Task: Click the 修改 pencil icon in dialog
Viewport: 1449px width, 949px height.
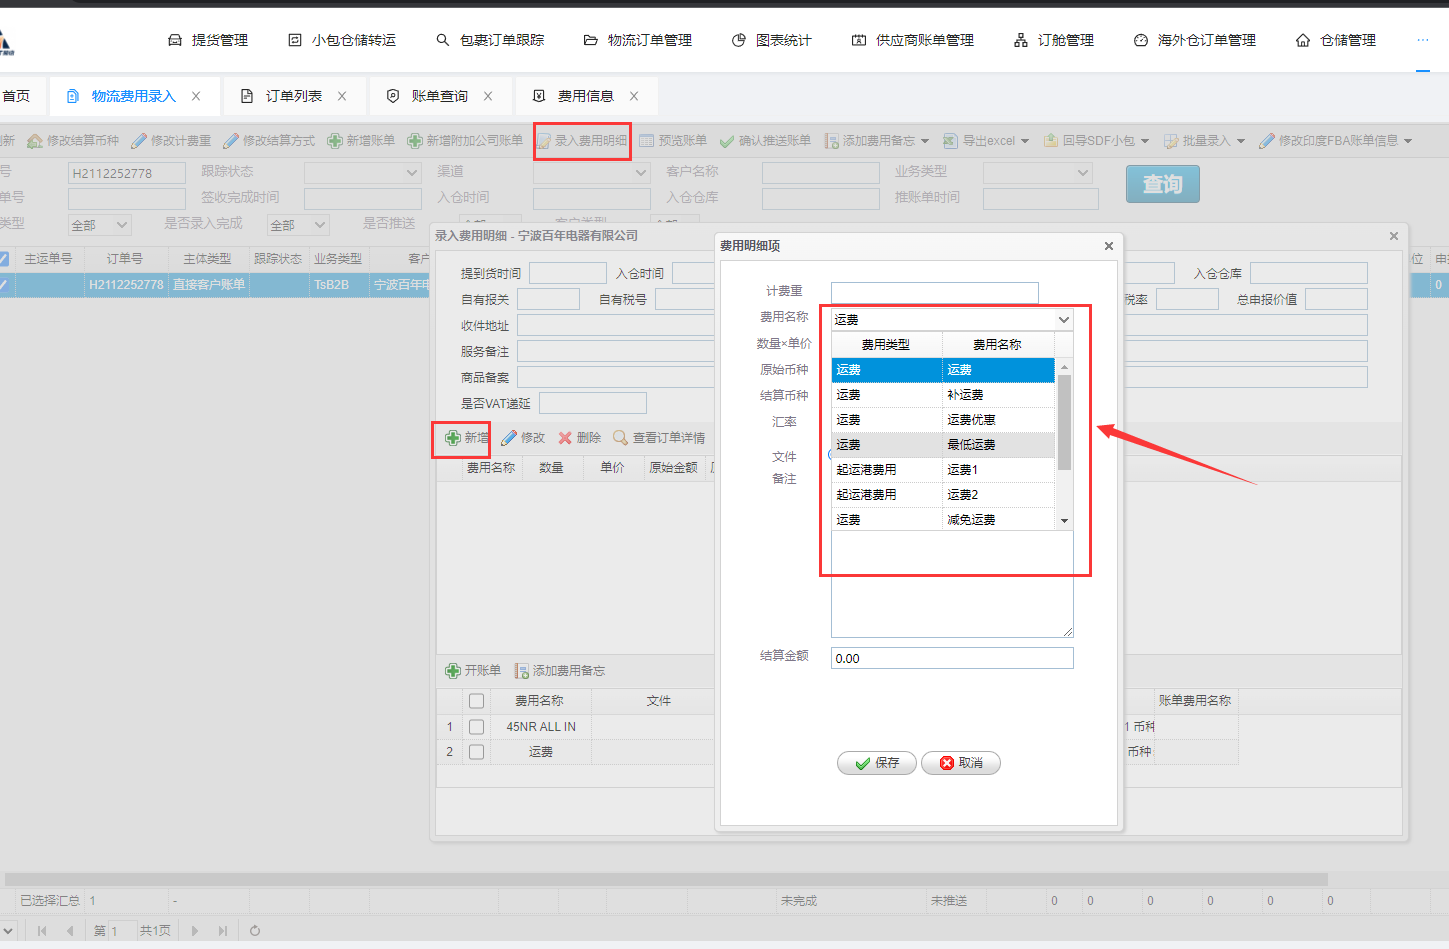Action: tap(509, 438)
